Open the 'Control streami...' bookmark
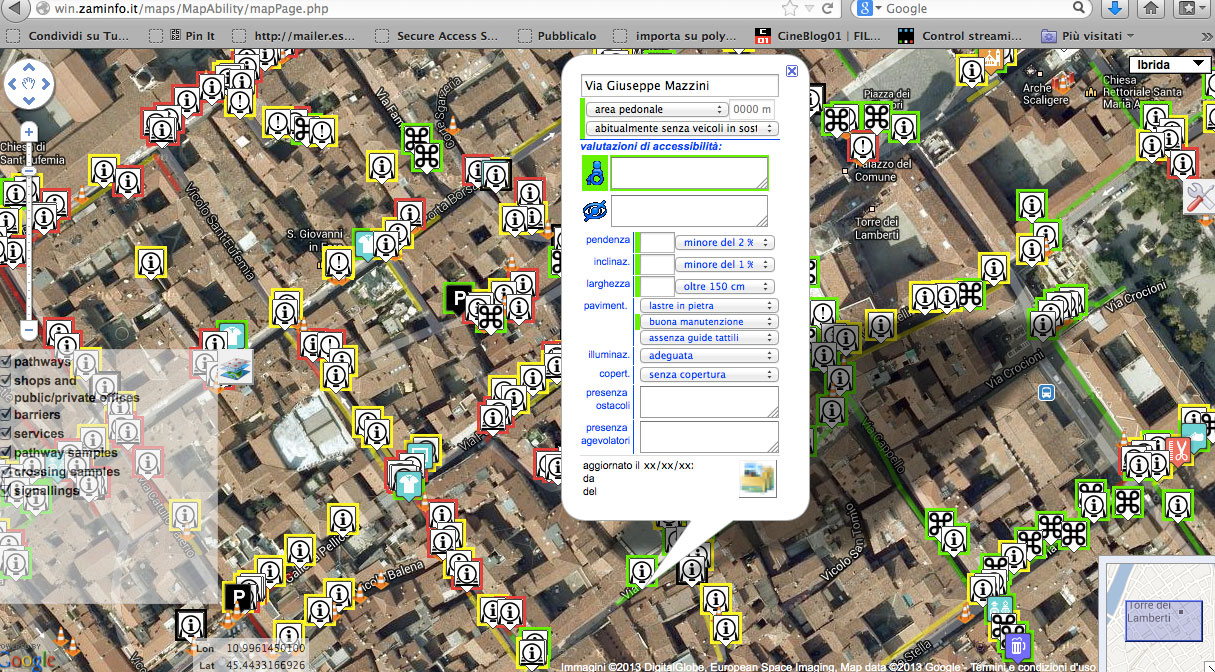The image size is (1215, 672). [x=960, y=36]
